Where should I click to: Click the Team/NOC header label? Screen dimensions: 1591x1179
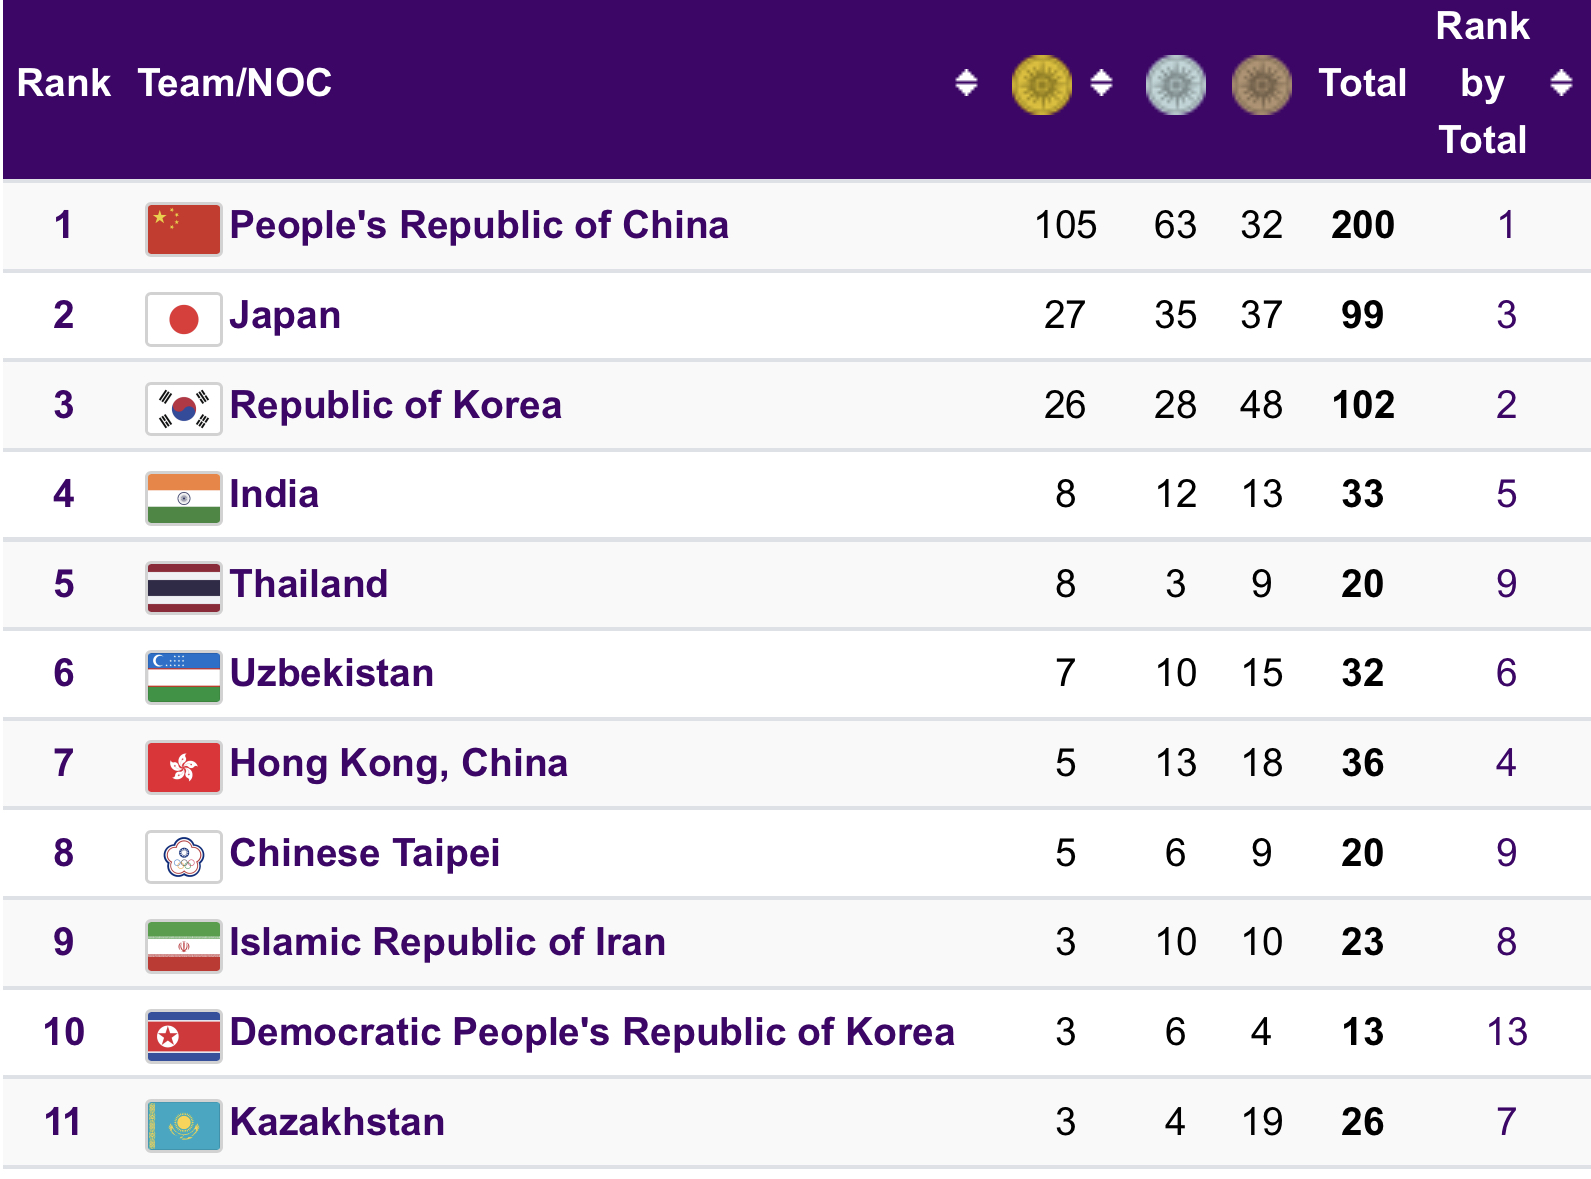[235, 83]
